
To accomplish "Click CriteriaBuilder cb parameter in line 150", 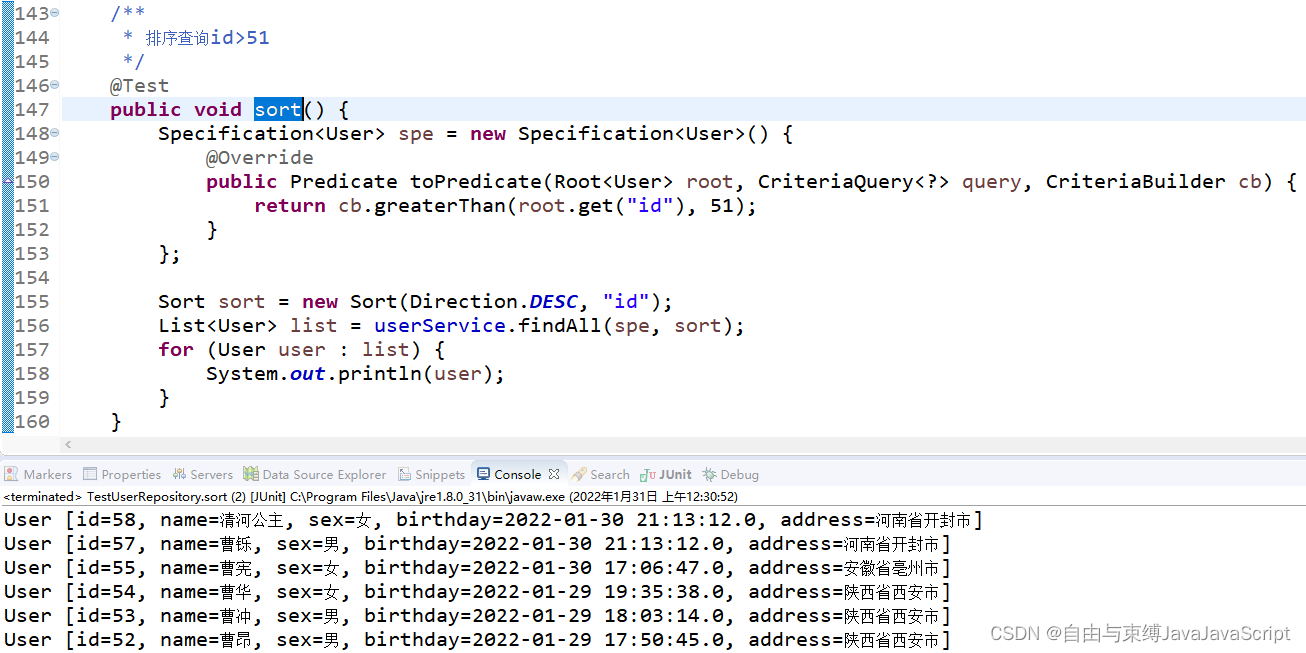I will 1154,181.
